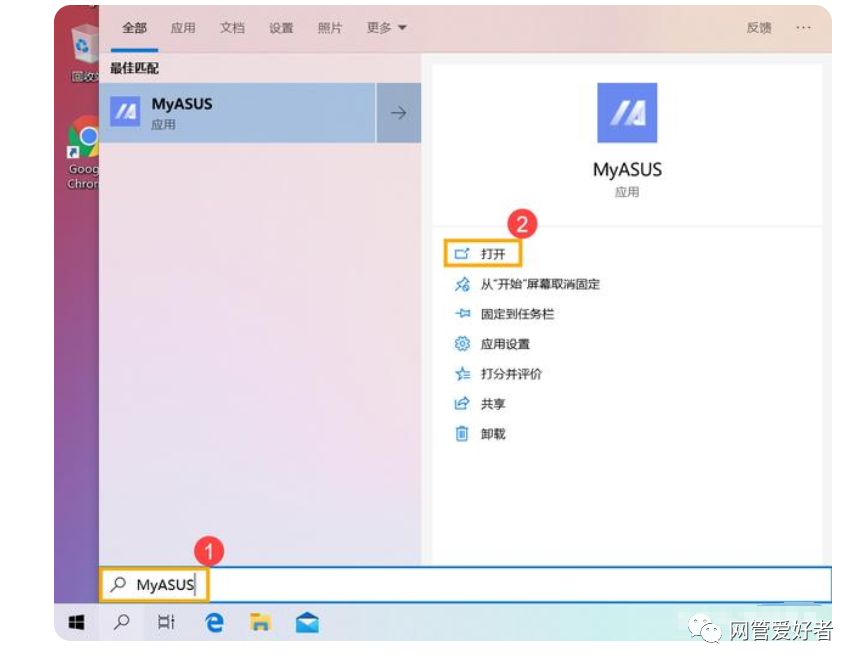Screen dimensions: 861x668
Task: Click the large MyASUS app icon in preview
Action: pos(627,113)
